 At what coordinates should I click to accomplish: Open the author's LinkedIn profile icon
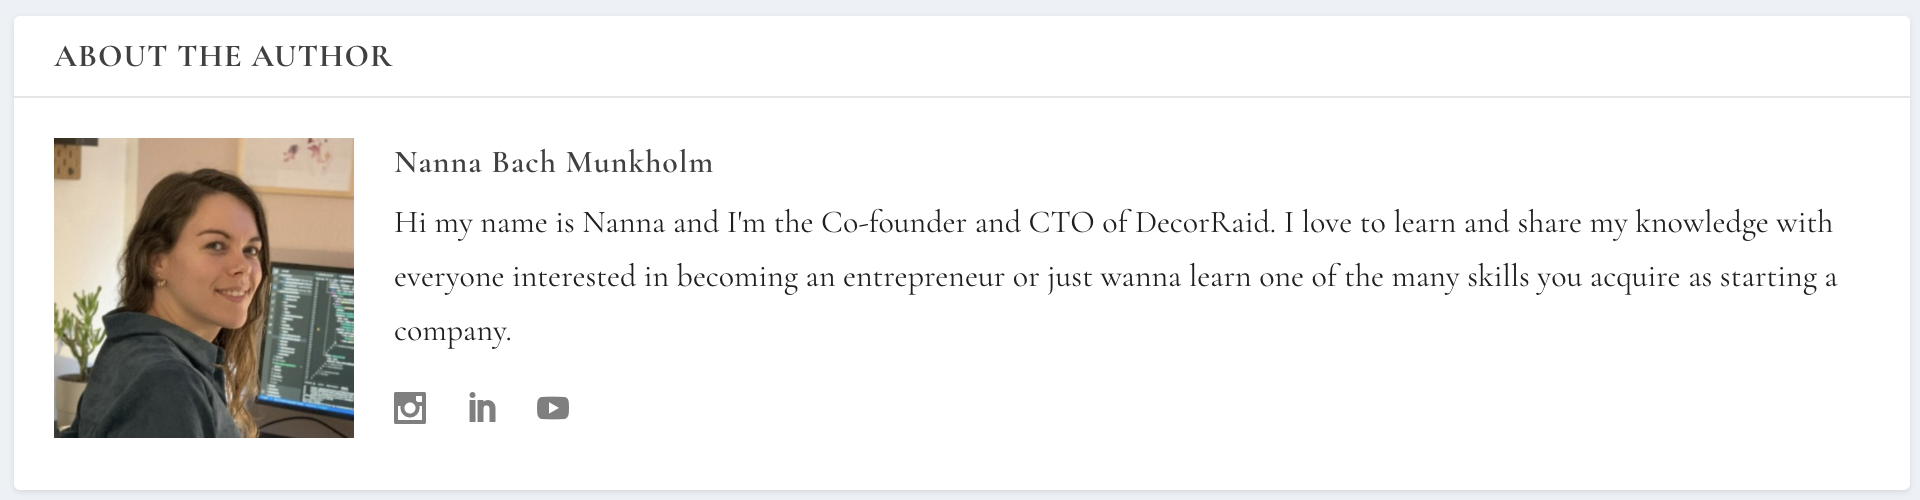pos(482,408)
